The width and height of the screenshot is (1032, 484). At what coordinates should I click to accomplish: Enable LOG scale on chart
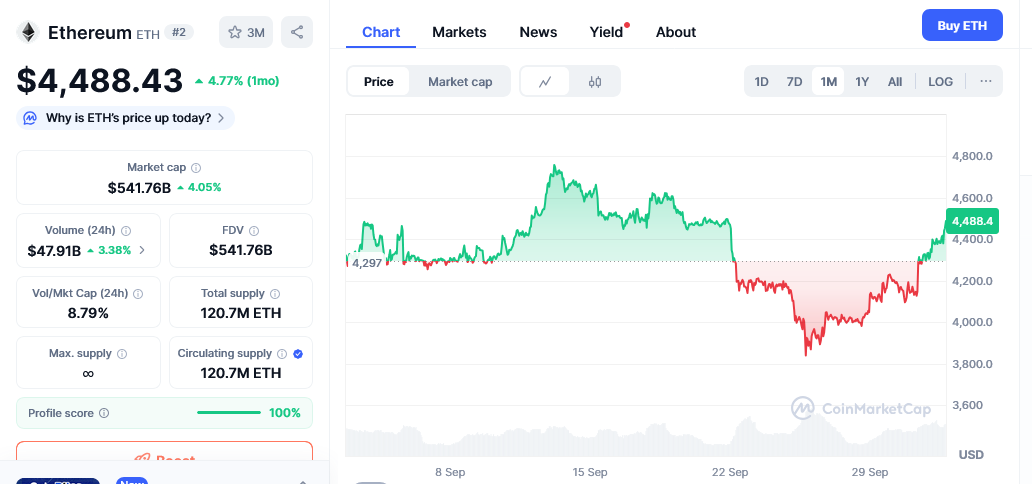940,82
